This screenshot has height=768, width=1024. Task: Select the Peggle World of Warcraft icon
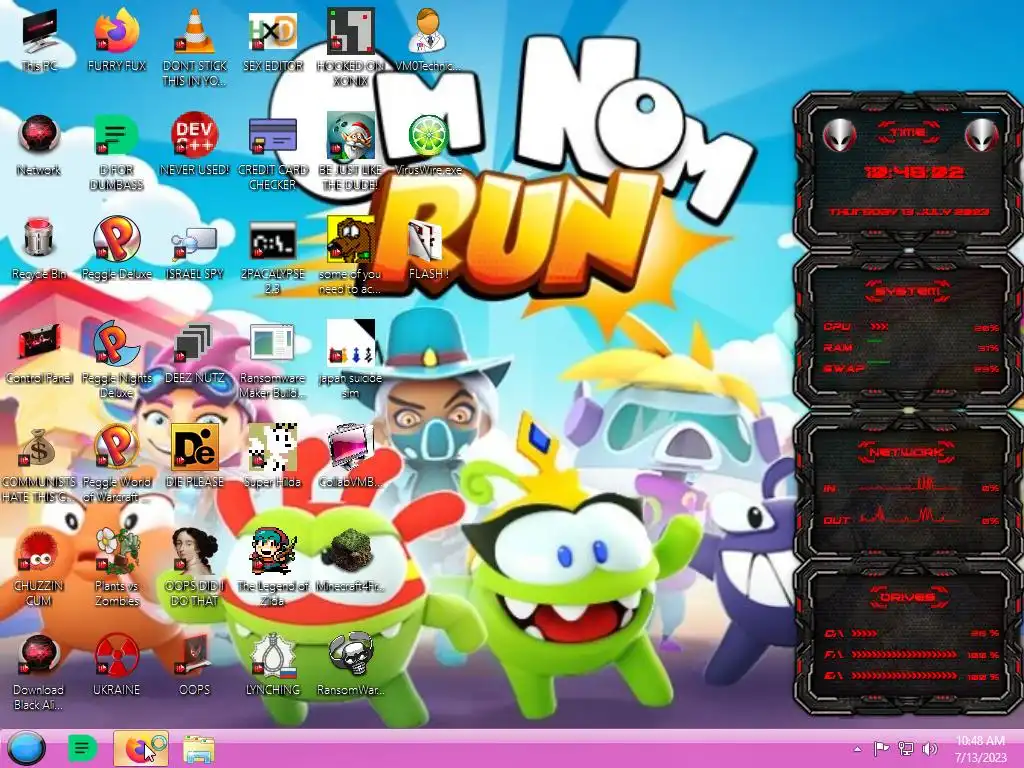(117, 448)
